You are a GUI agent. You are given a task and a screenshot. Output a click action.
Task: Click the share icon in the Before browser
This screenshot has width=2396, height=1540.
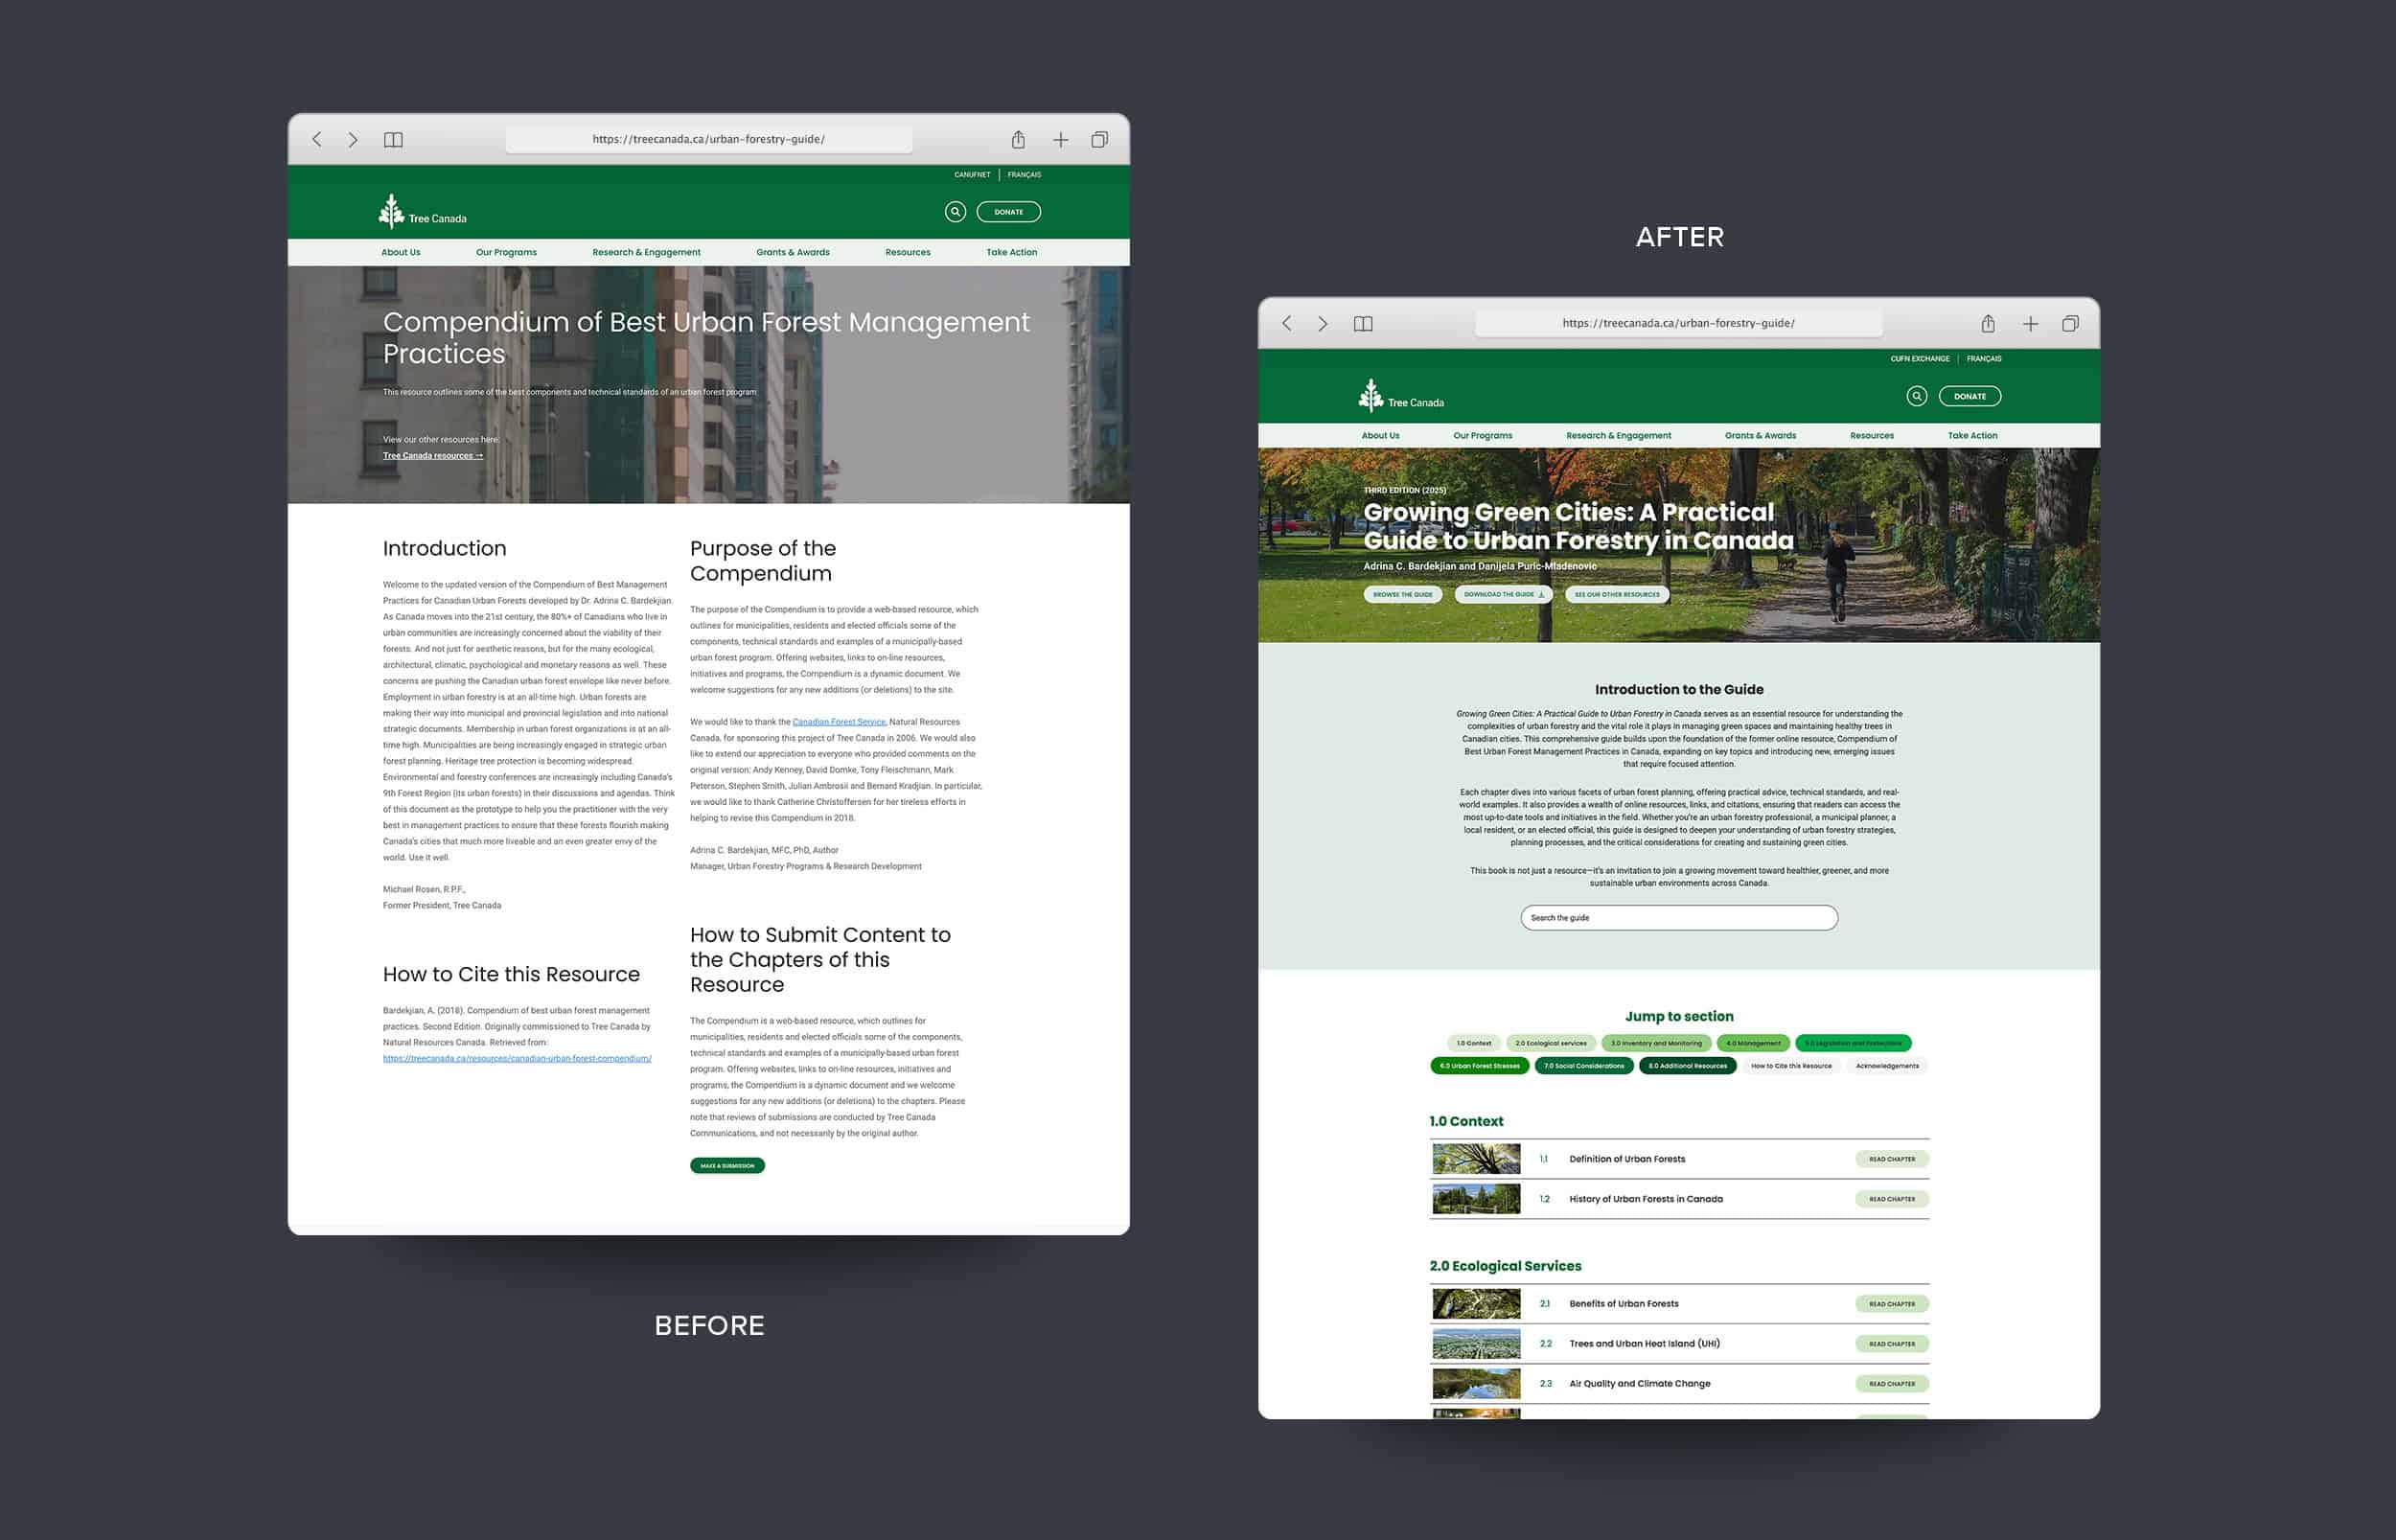point(1018,139)
